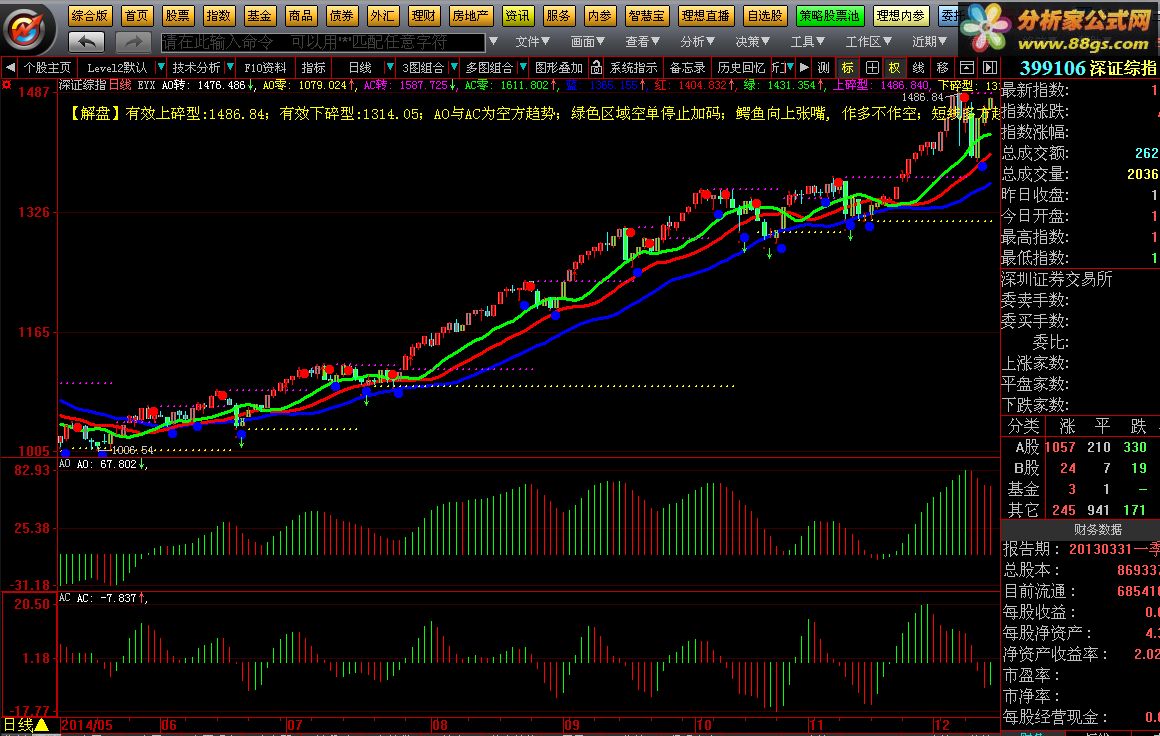This screenshot has height=736, width=1160.
Task: Expand the 多图组合 dropdown arrow
Action: (x=523, y=67)
